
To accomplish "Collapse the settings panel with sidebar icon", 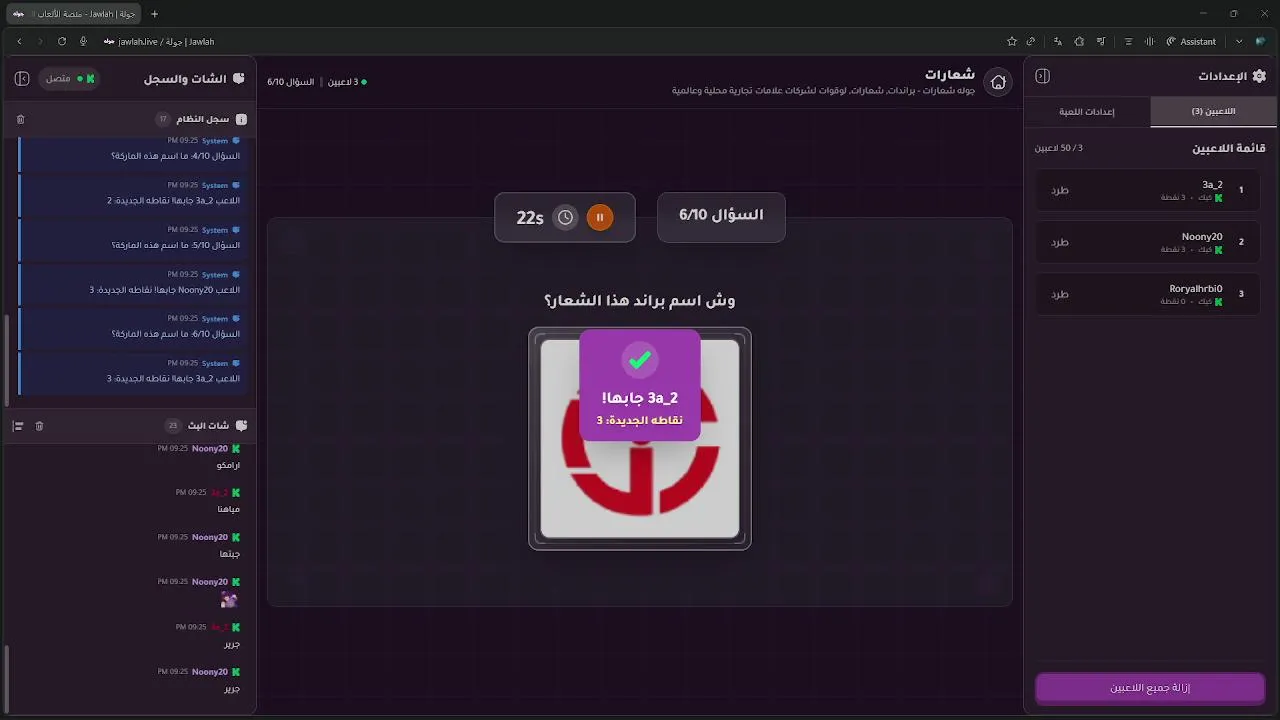I will pos(1042,76).
